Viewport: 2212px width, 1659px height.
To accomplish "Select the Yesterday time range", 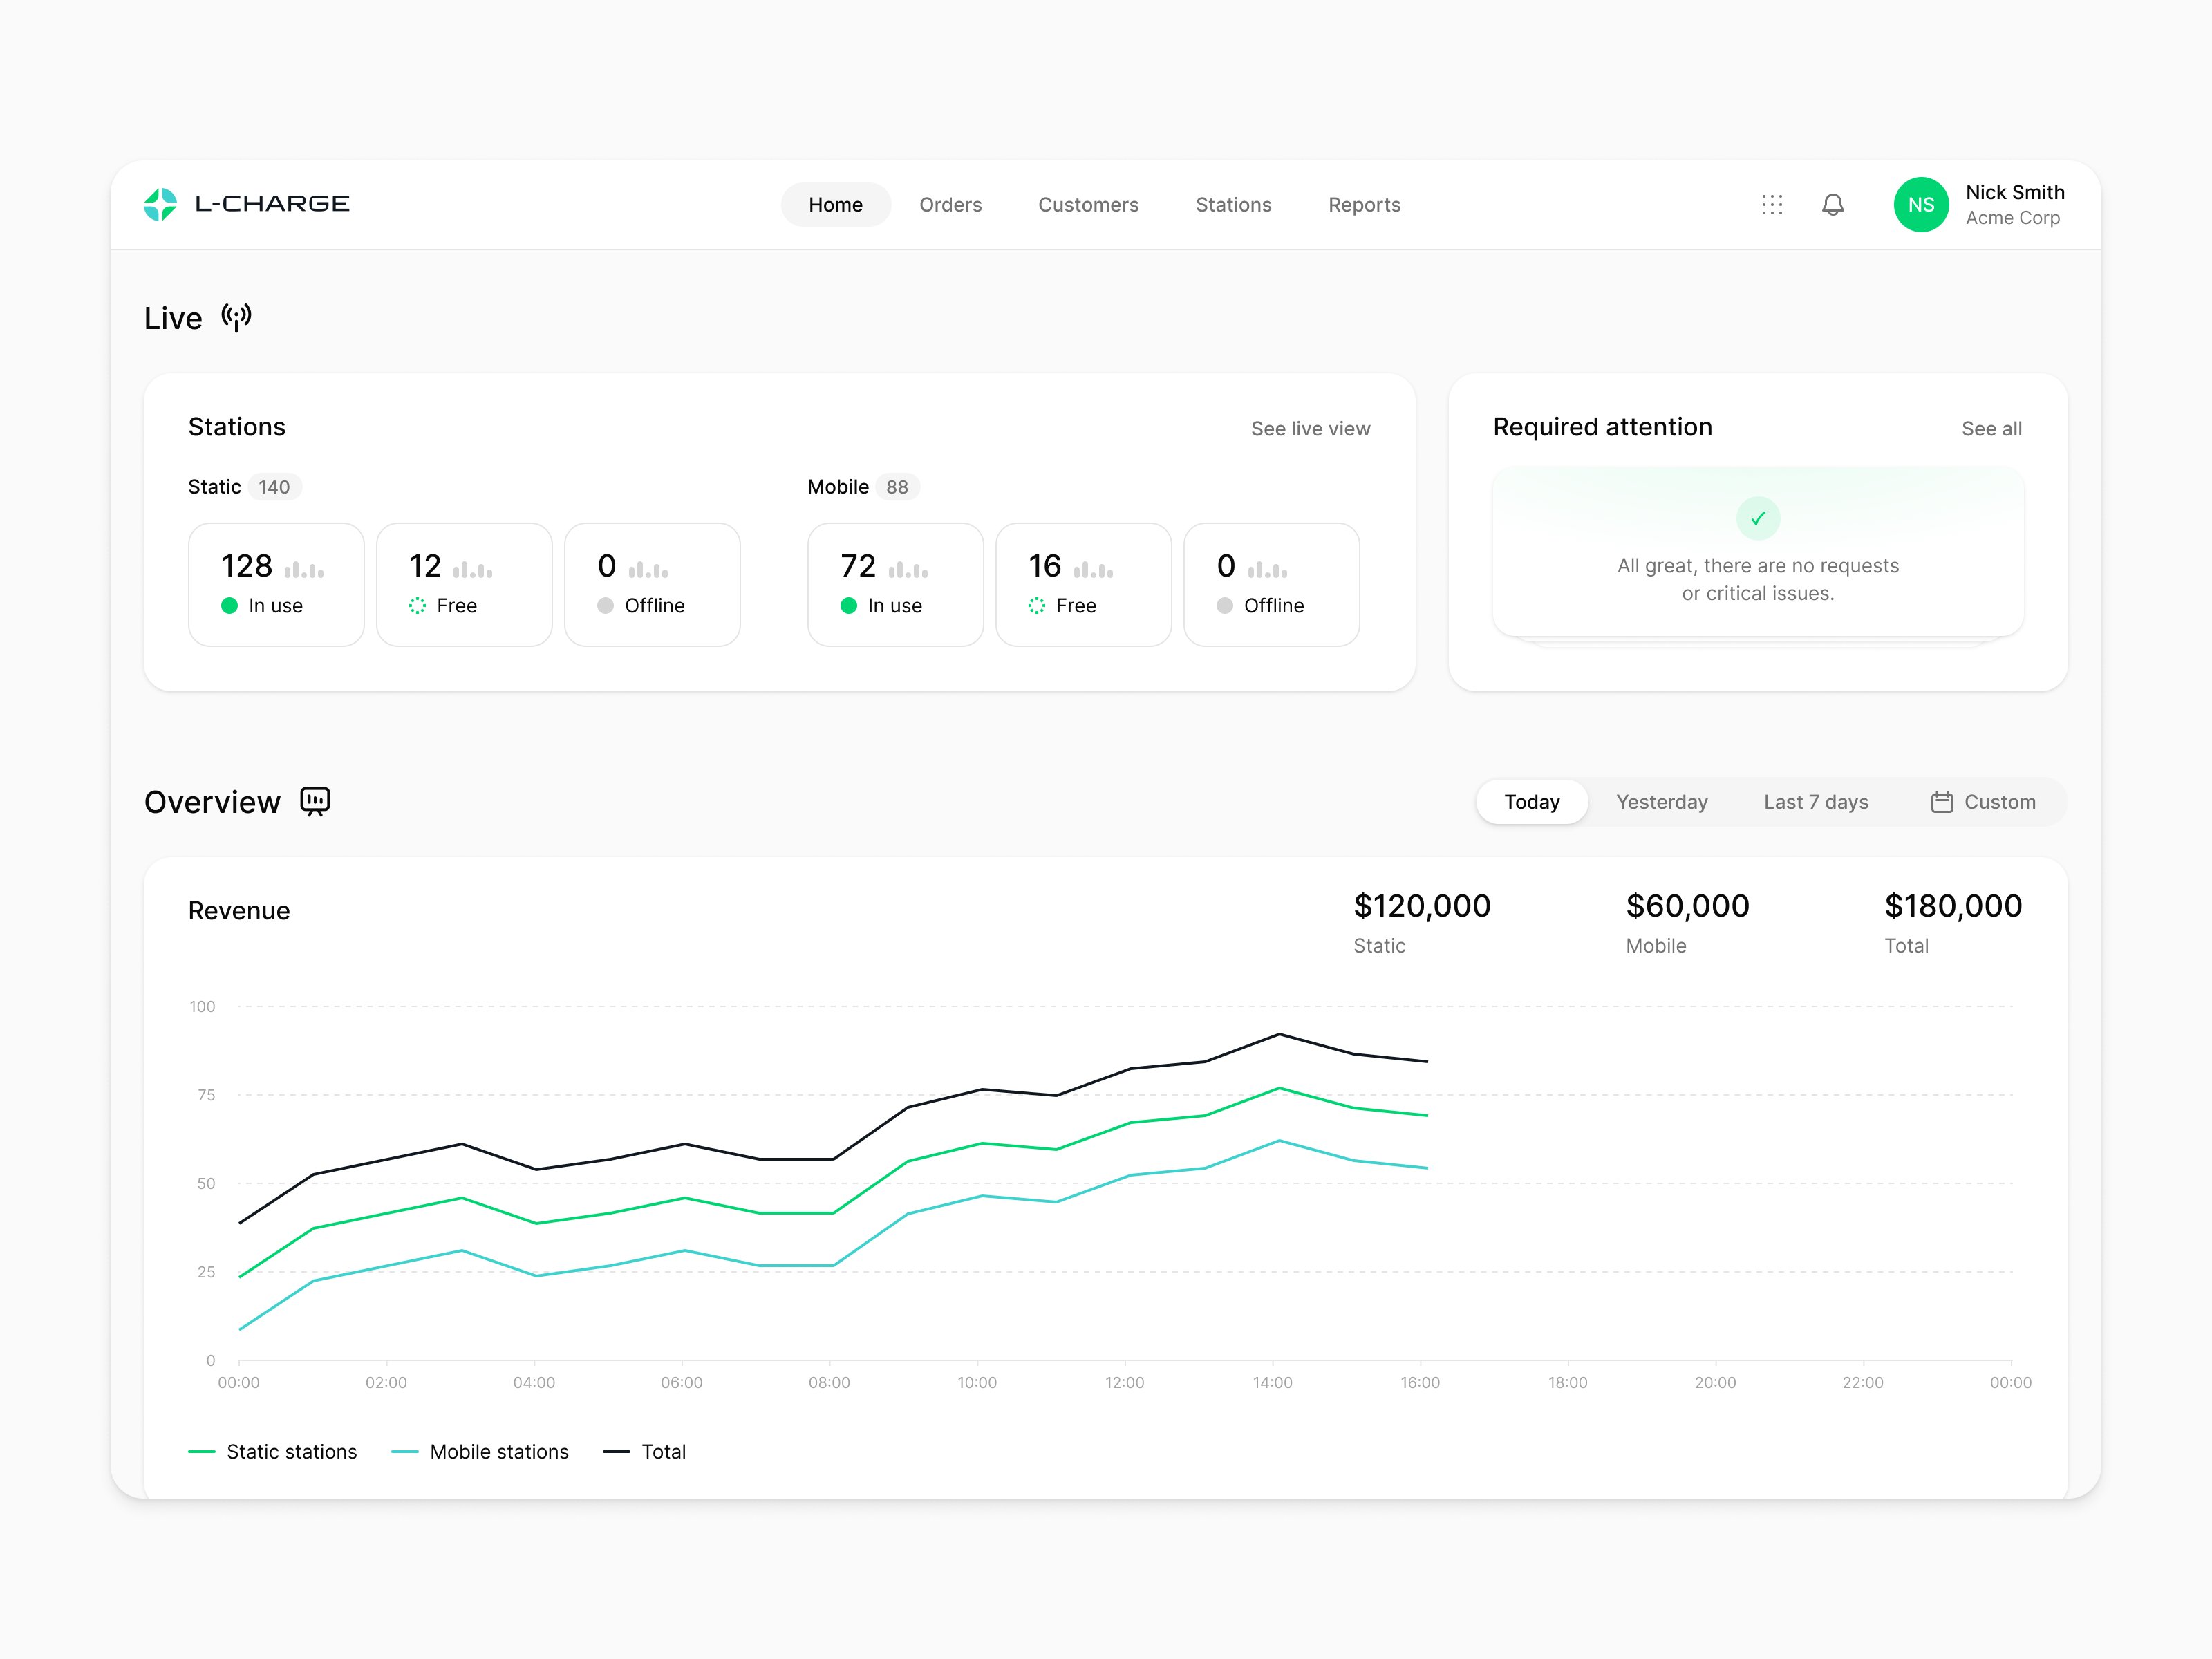I will tap(1662, 802).
